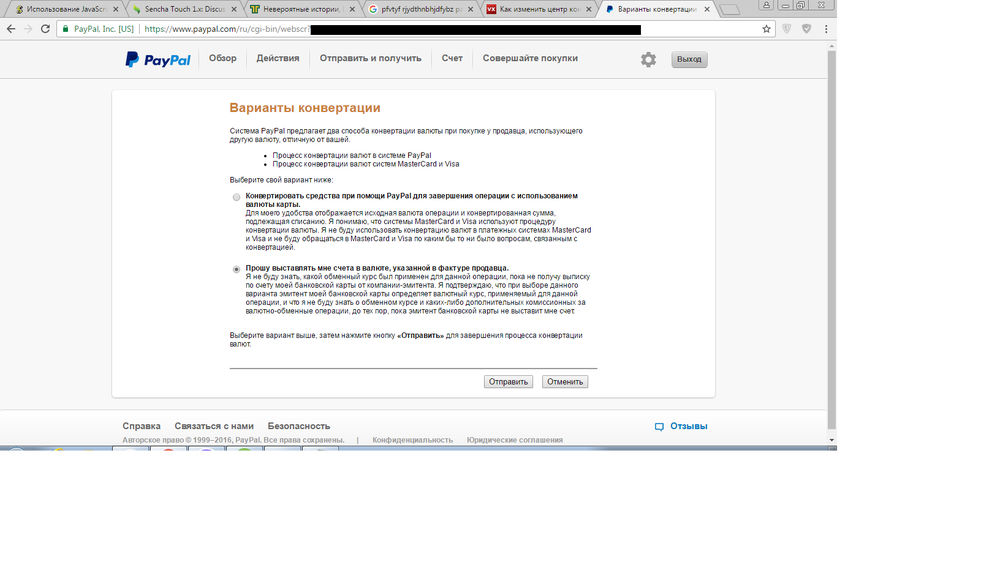Open Связаться с нами footer link

pos(214,426)
